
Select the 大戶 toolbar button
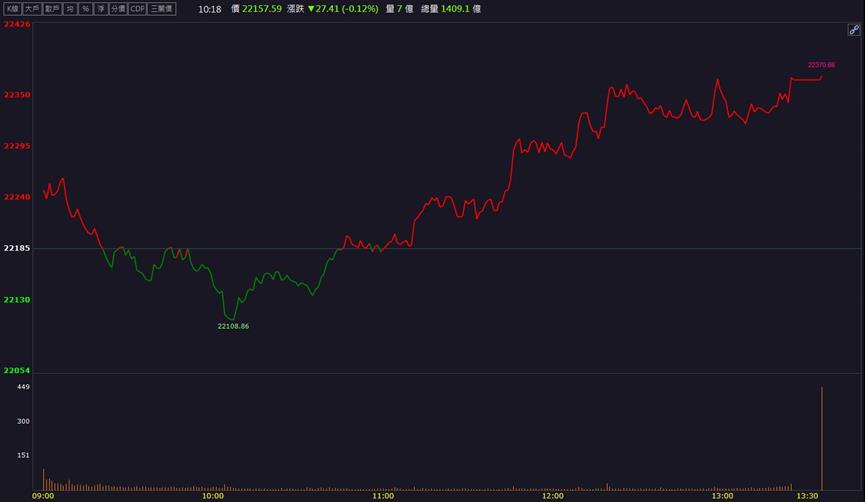pyautogui.click(x=32, y=9)
